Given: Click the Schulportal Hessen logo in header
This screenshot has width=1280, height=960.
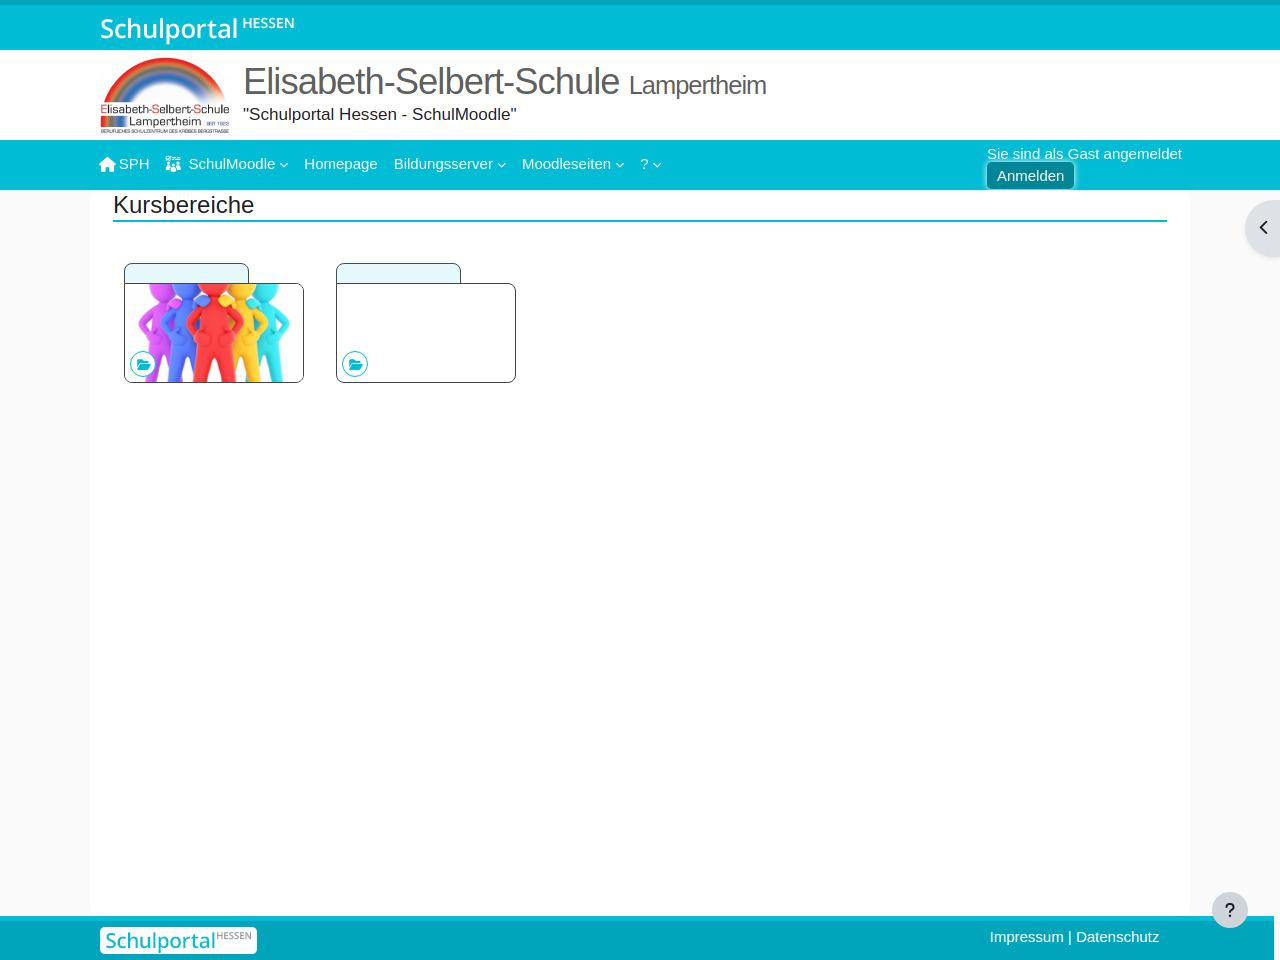Looking at the screenshot, I should (x=197, y=27).
